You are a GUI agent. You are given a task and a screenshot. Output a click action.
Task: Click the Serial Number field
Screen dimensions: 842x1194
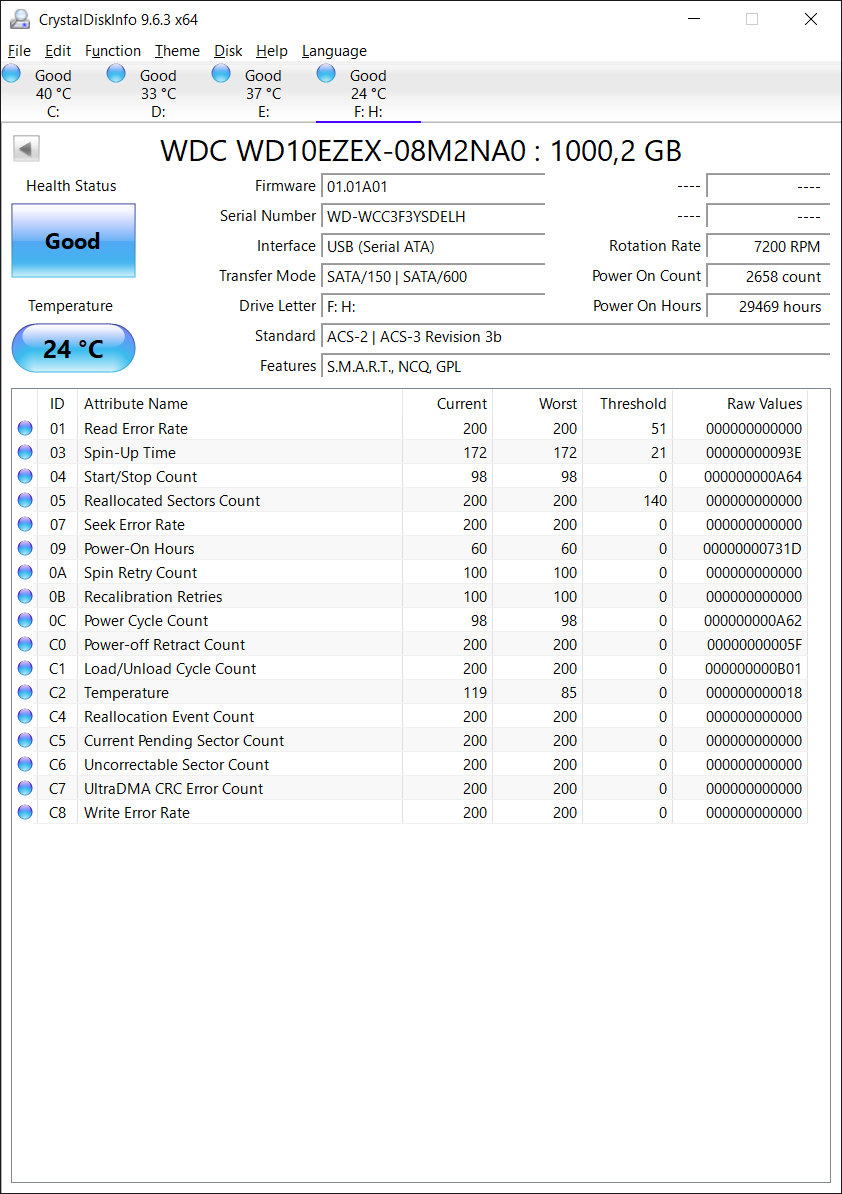pyautogui.click(x=432, y=216)
